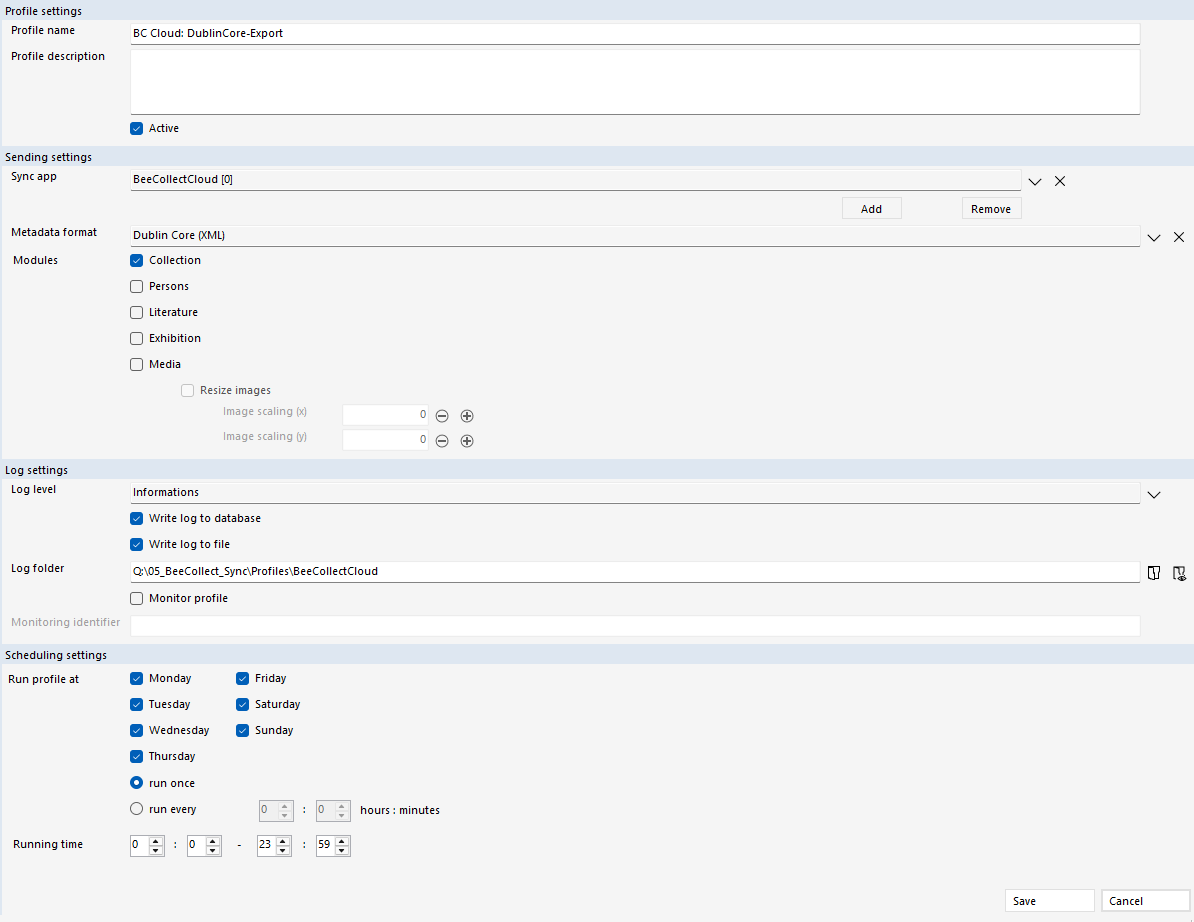Click the plus icon for Image scaling (x)
The image size is (1194, 922).
[x=467, y=415]
